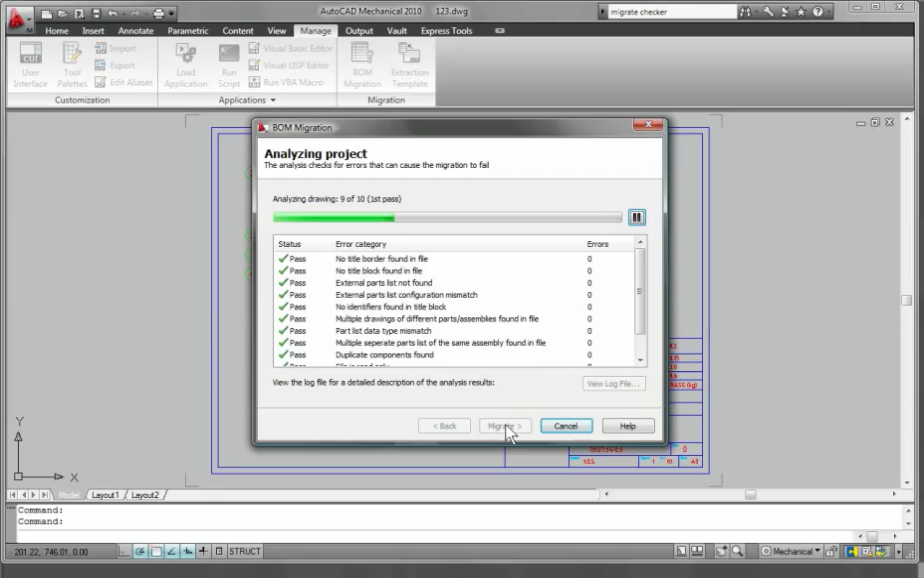Click the Migrate button in BOM Migration

505,426
